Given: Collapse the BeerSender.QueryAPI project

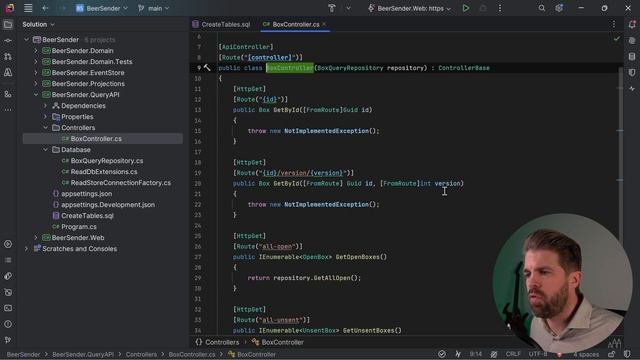Looking at the screenshot, I should 36,95.
